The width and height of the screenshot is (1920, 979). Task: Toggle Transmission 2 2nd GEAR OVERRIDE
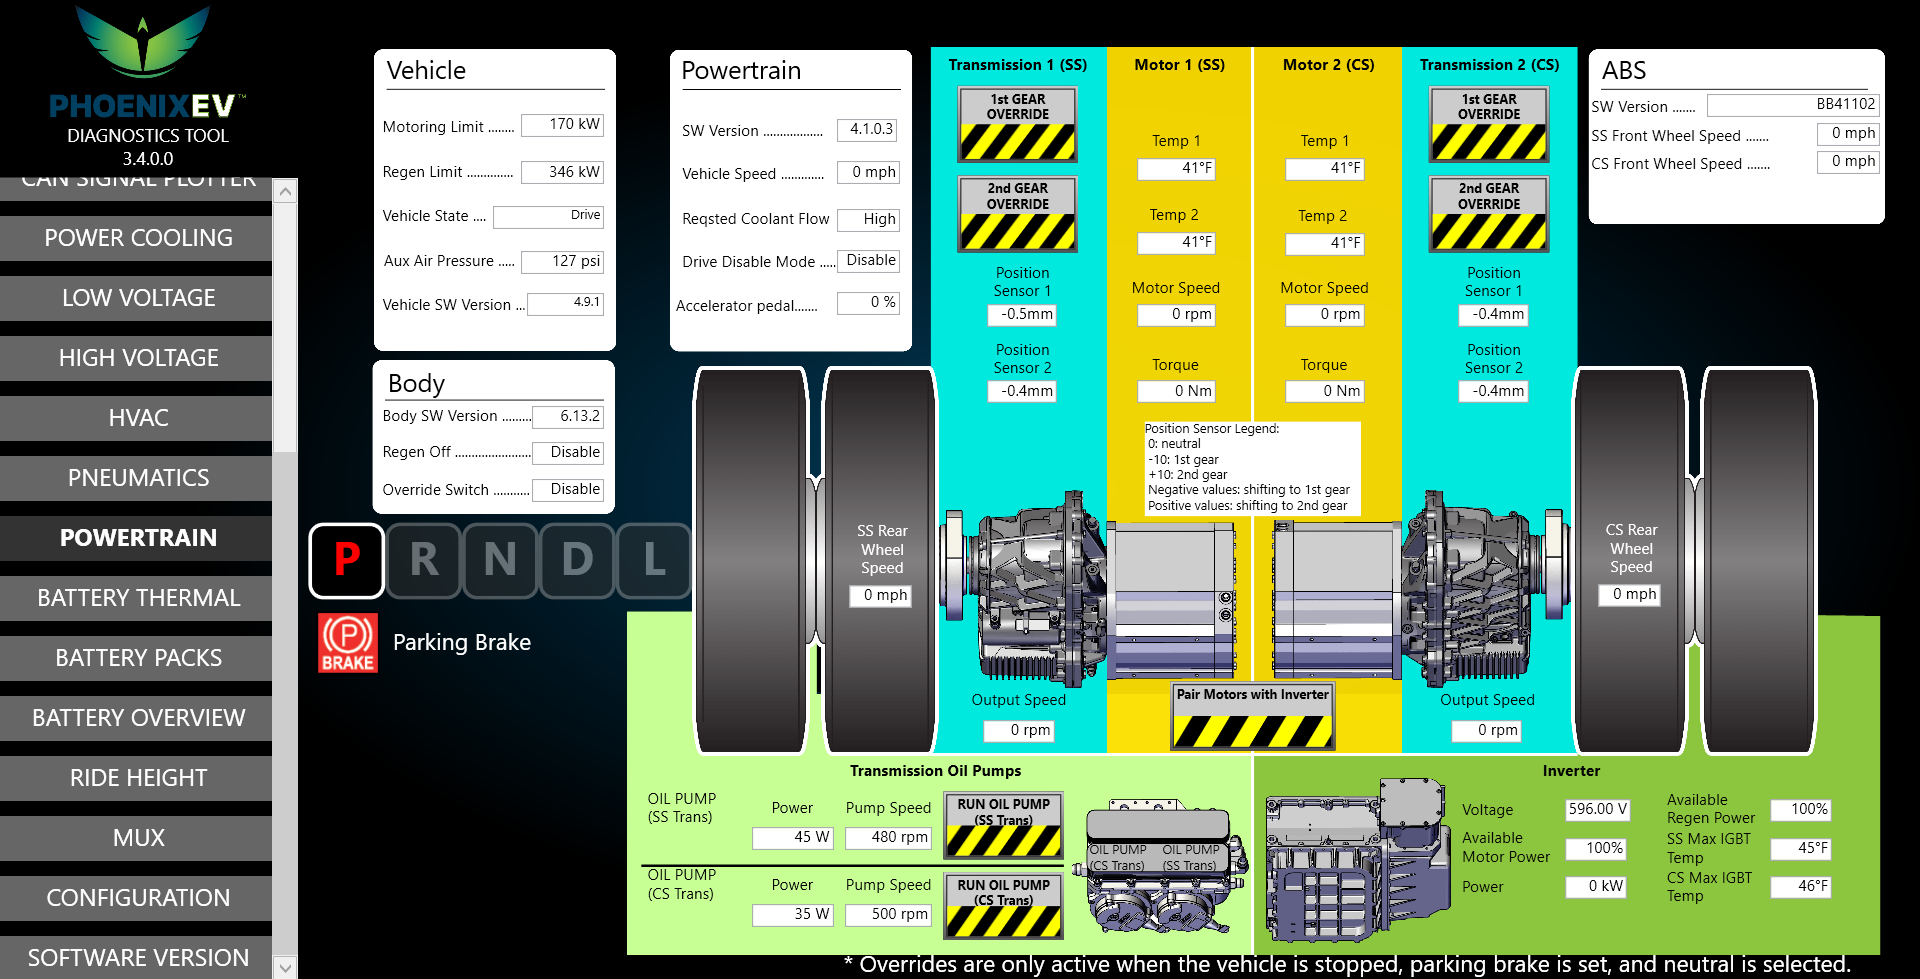click(1489, 214)
